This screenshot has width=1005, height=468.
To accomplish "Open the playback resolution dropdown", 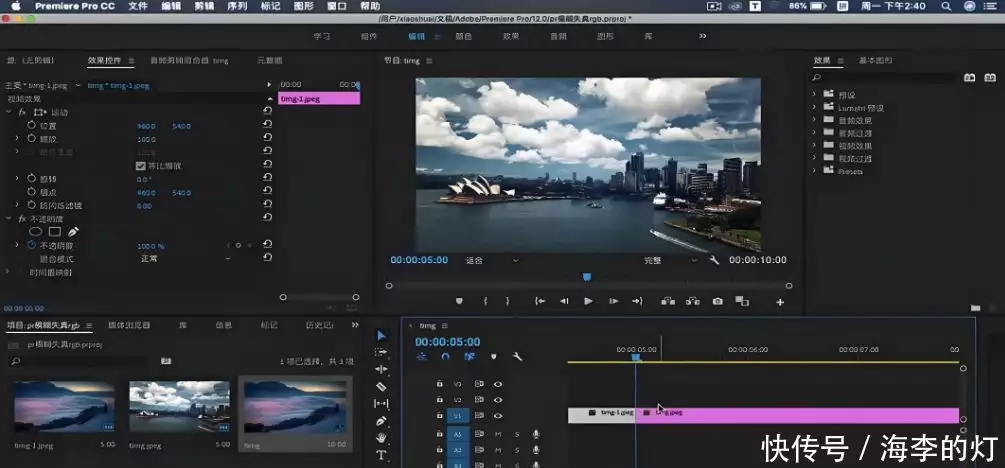I will tap(670, 260).
